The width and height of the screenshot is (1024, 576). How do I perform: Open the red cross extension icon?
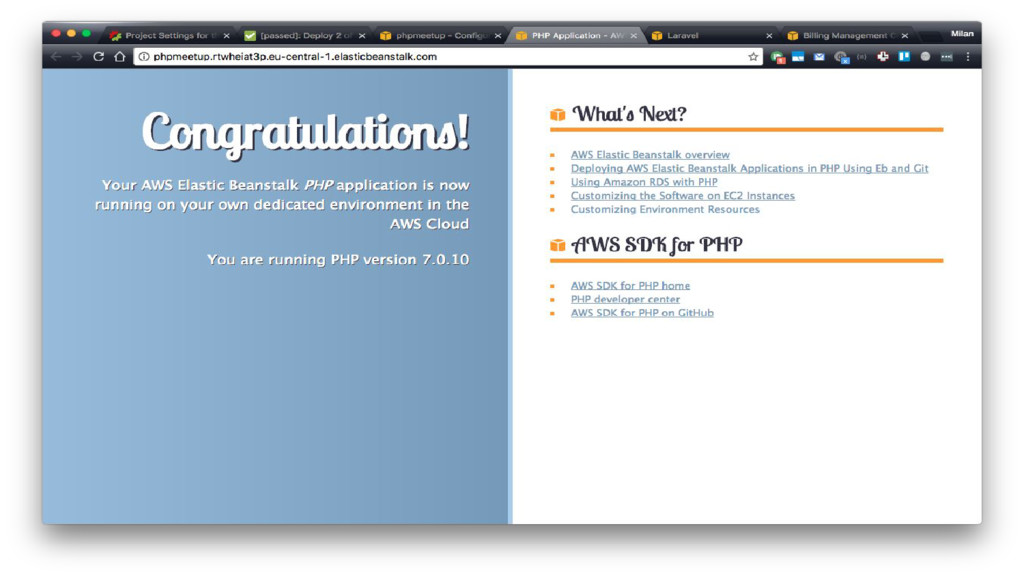883,57
